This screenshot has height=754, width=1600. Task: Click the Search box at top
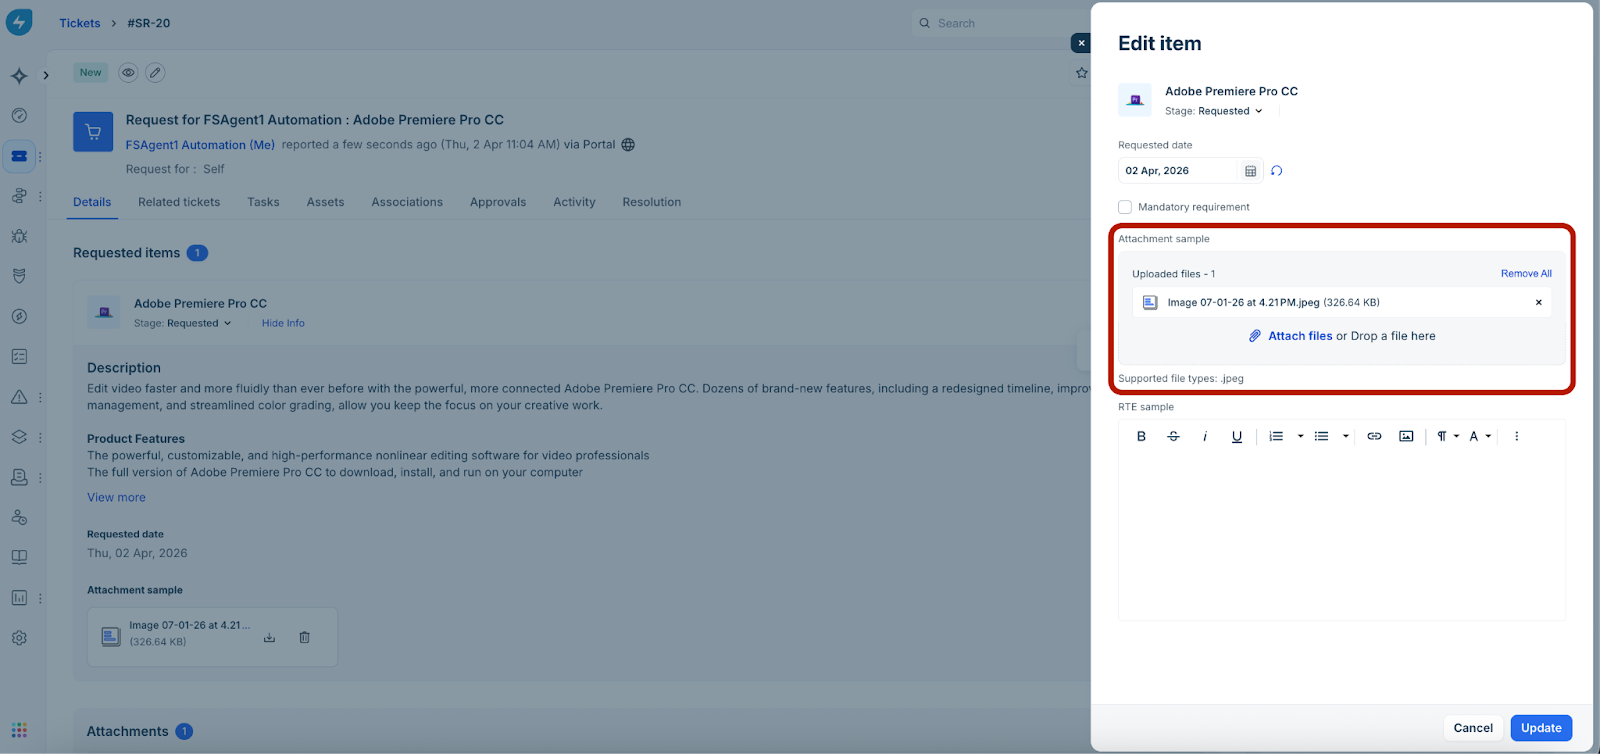[x=1000, y=23]
